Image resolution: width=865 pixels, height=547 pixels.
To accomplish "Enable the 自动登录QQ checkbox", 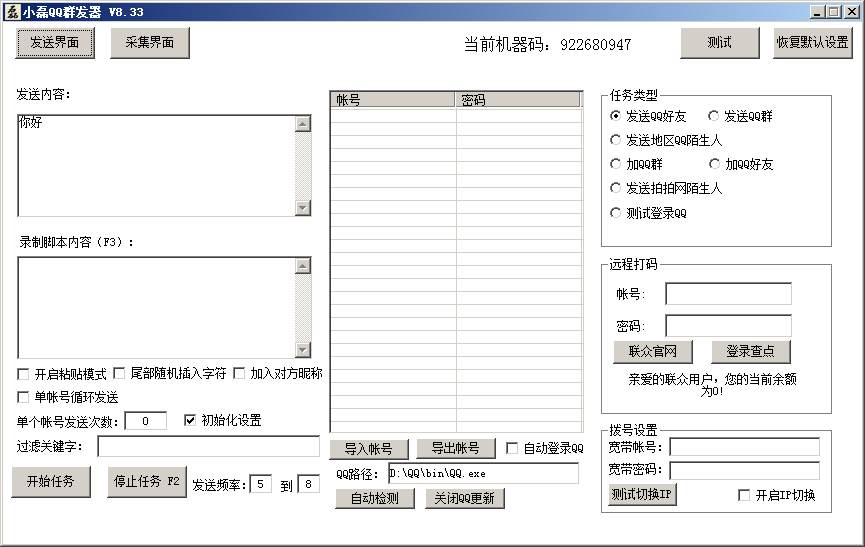I will coord(512,448).
